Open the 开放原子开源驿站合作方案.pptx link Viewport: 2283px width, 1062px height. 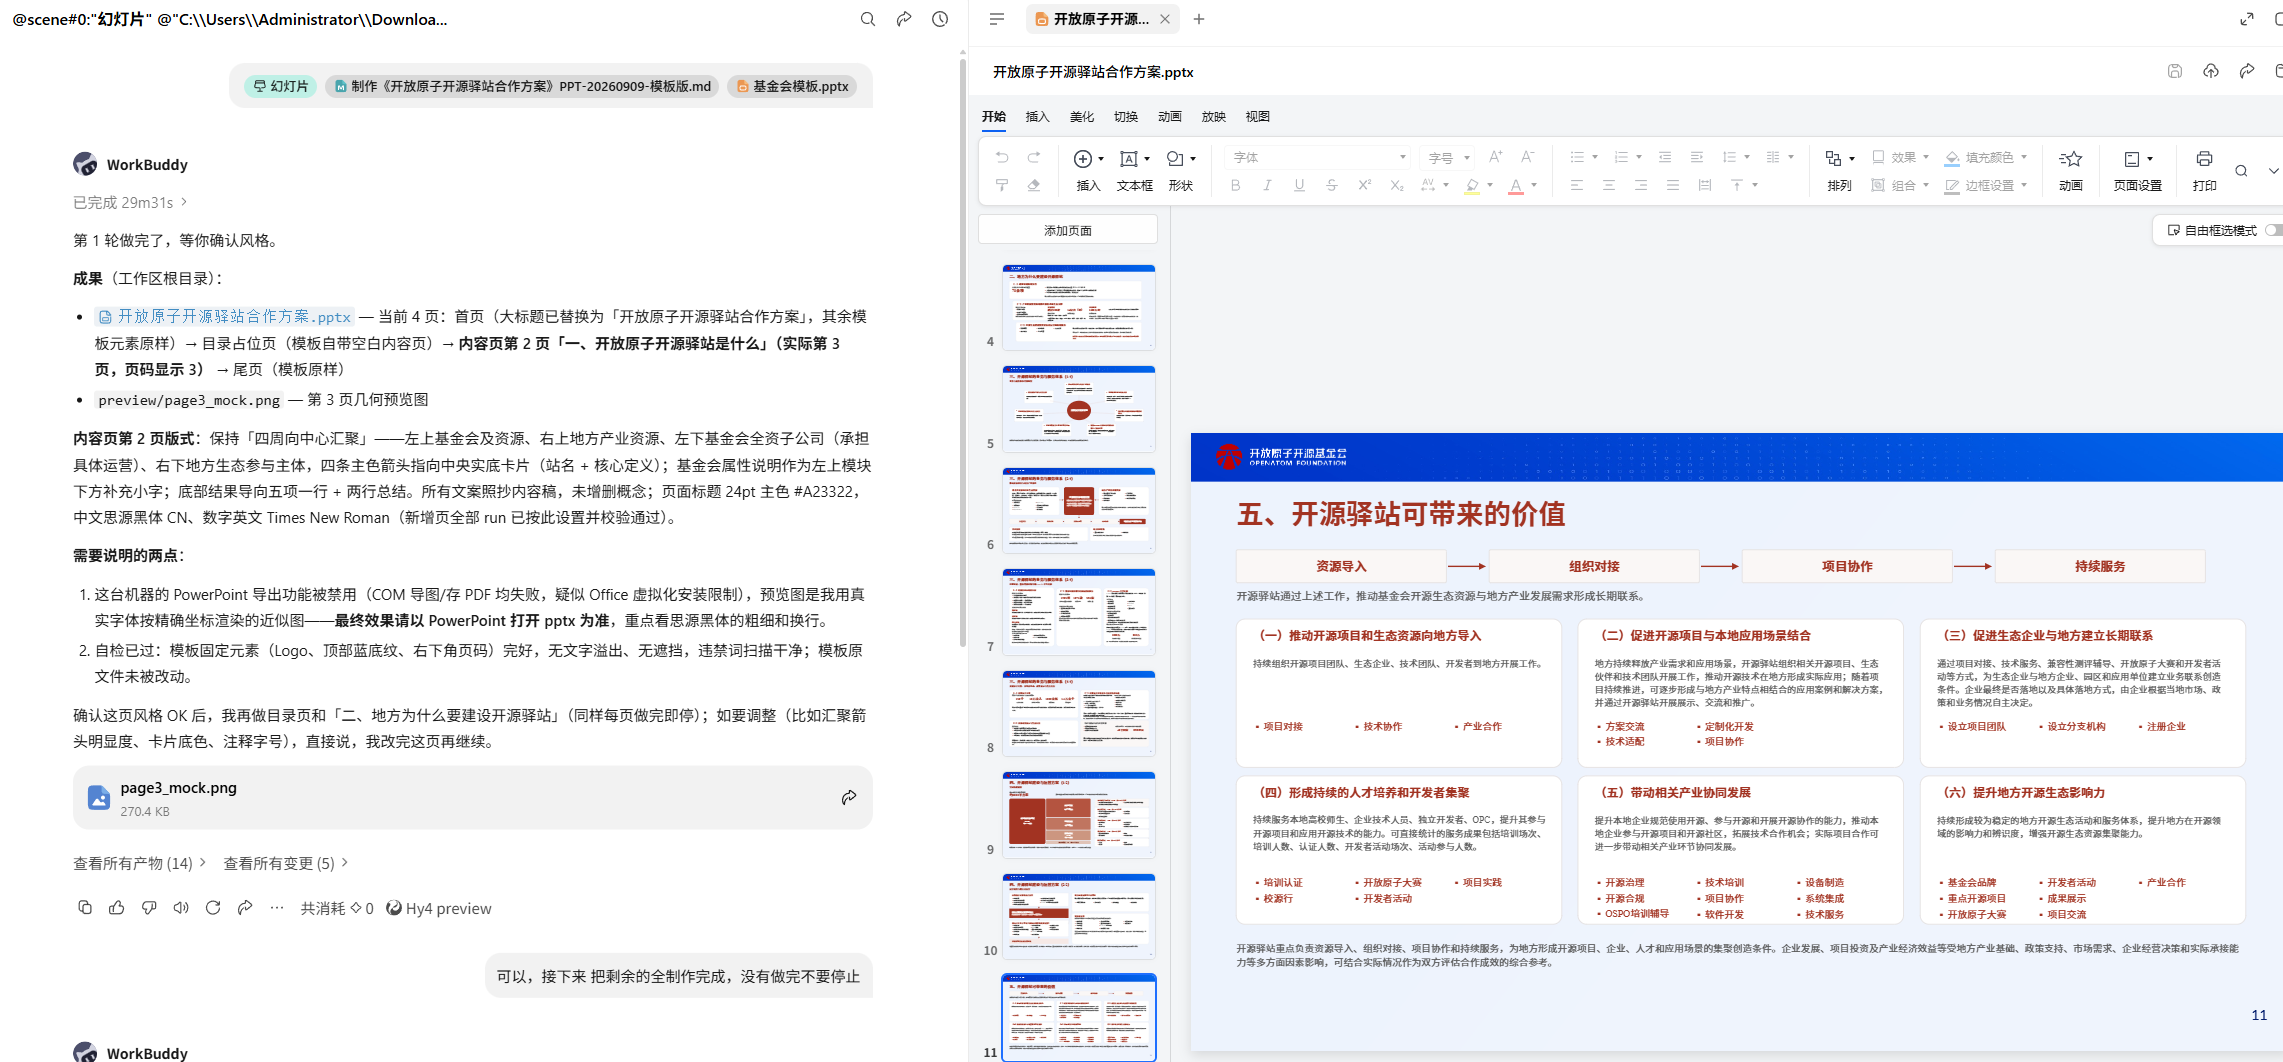[x=224, y=316]
